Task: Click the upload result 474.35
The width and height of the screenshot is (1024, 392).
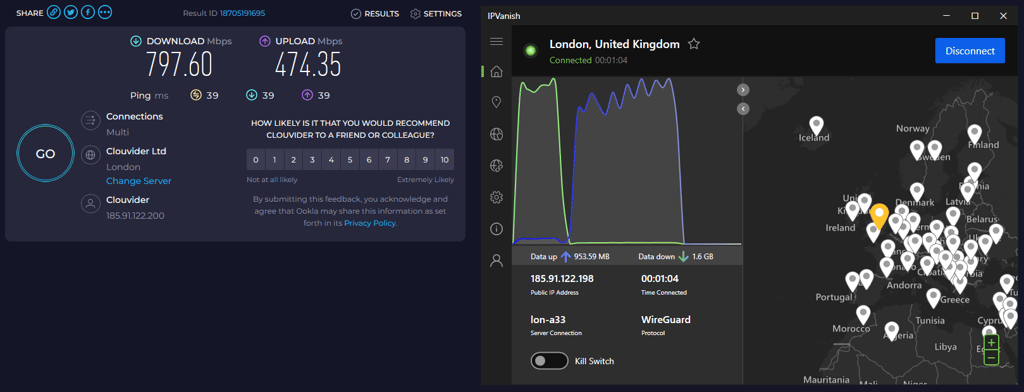Action: coord(308,65)
